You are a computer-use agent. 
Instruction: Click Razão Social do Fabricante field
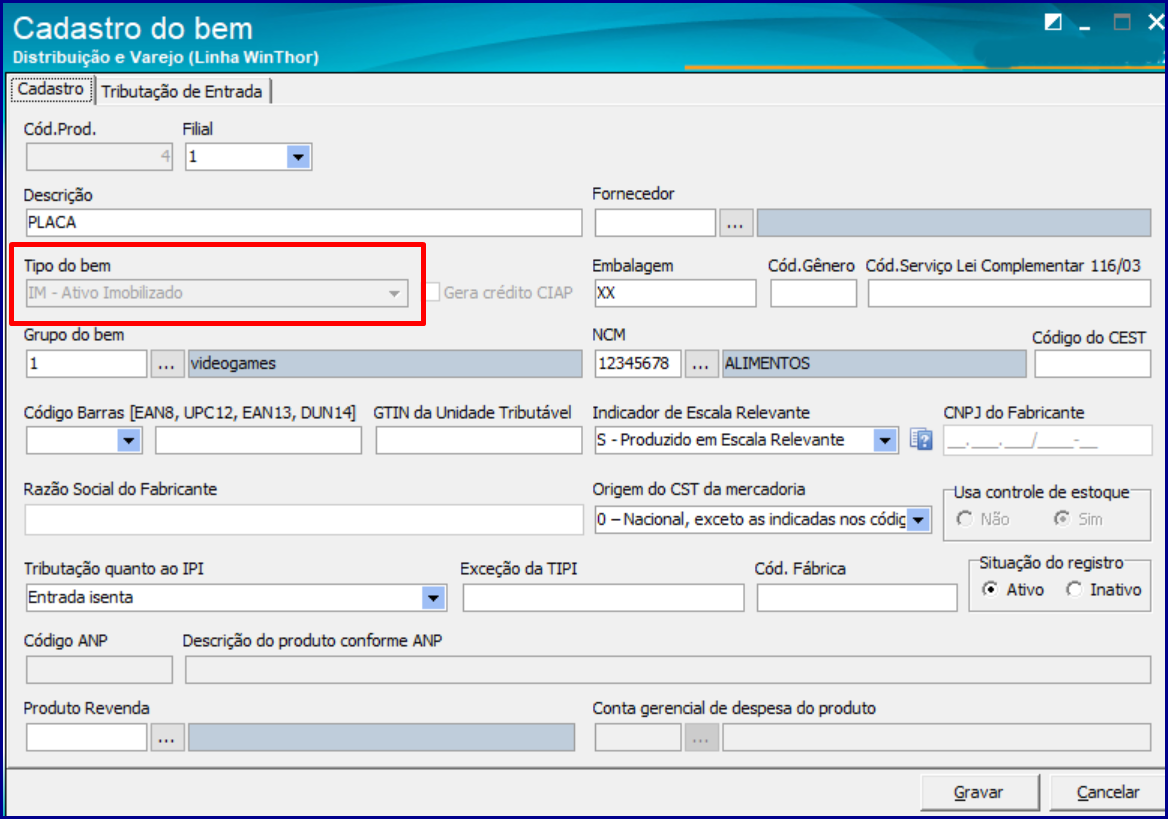[x=304, y=519]
